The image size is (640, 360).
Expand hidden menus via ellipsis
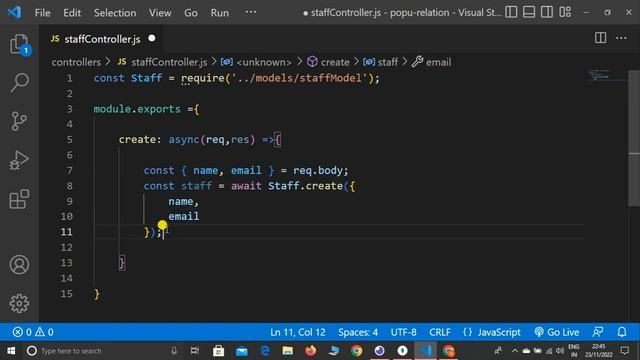coord(251,12)
